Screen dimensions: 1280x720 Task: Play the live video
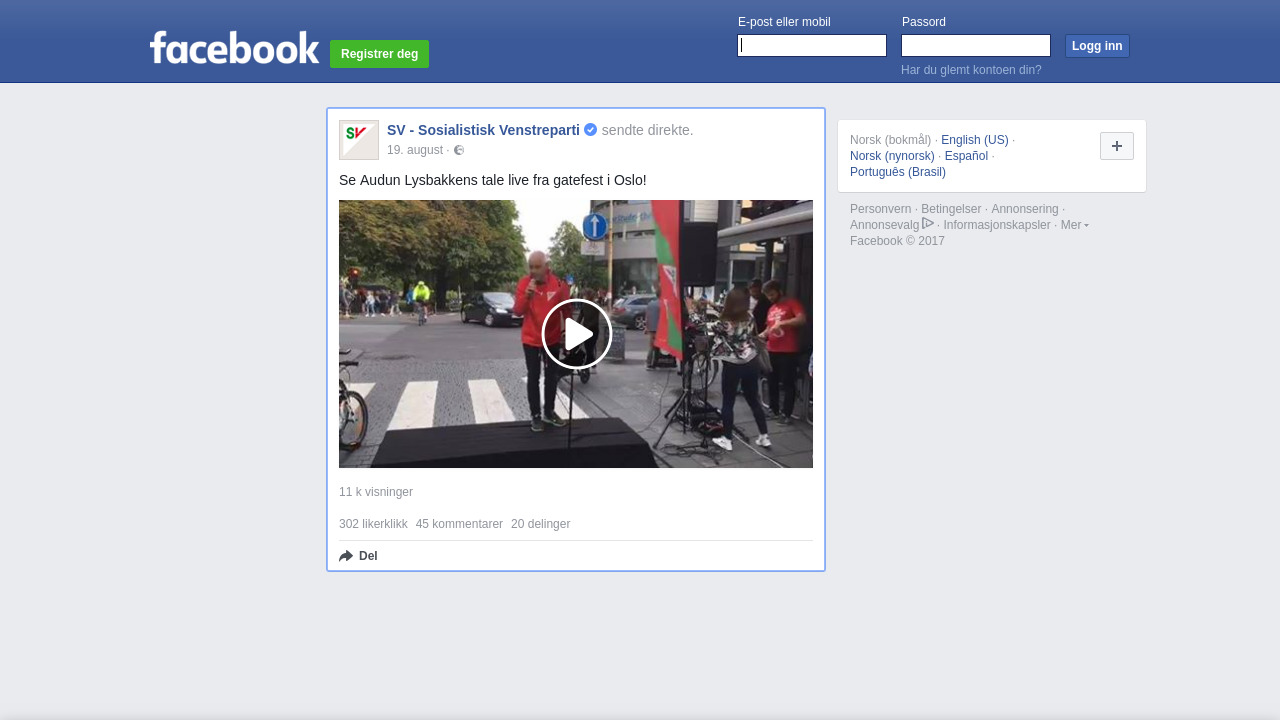click(x=577, y=334)
